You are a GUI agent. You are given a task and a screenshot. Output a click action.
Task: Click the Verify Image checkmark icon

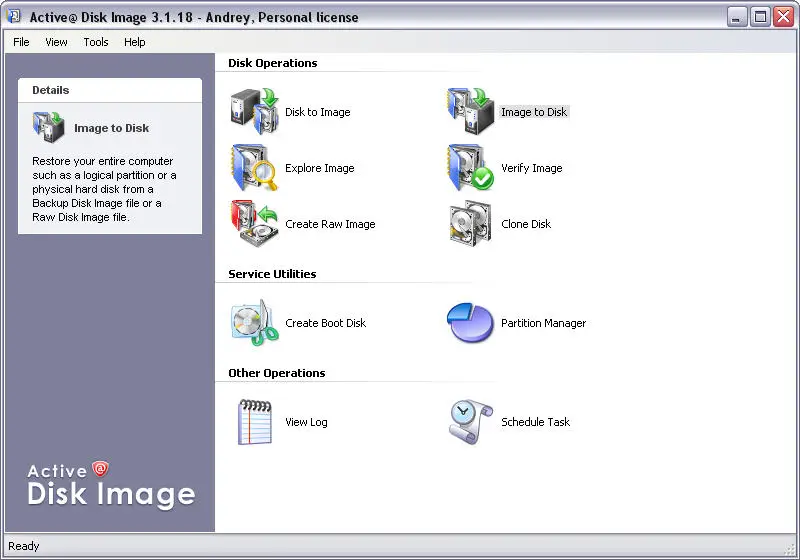click(470, 168)
